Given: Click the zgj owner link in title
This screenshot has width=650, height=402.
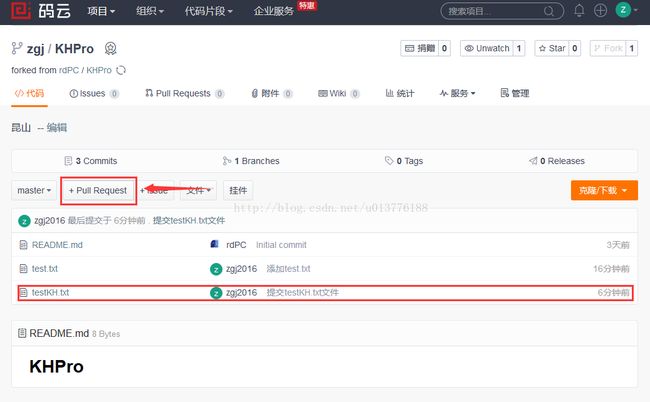Looking at the screenshot, I should (x=35, y=49).
